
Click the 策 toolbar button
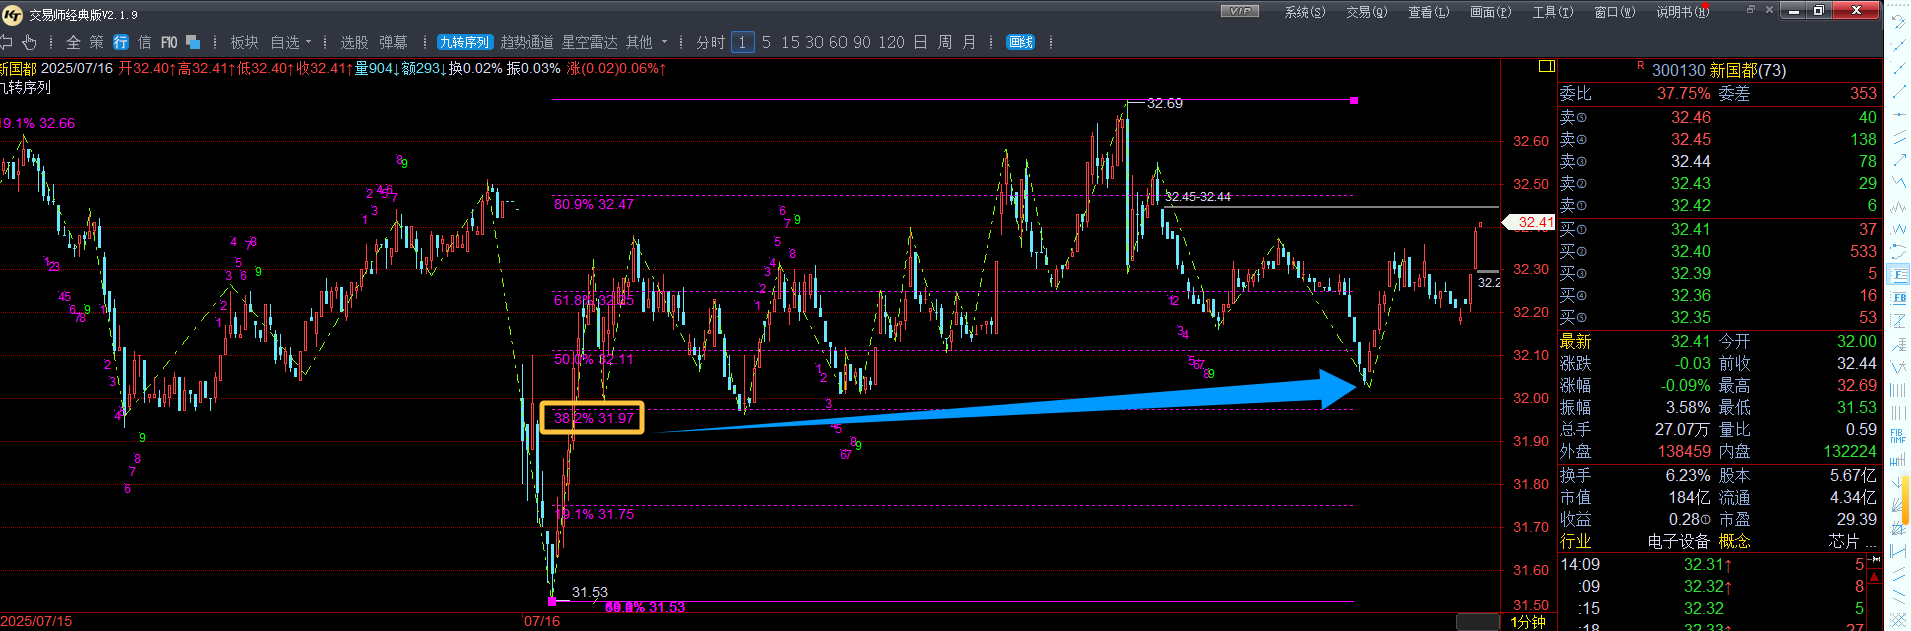97,42
